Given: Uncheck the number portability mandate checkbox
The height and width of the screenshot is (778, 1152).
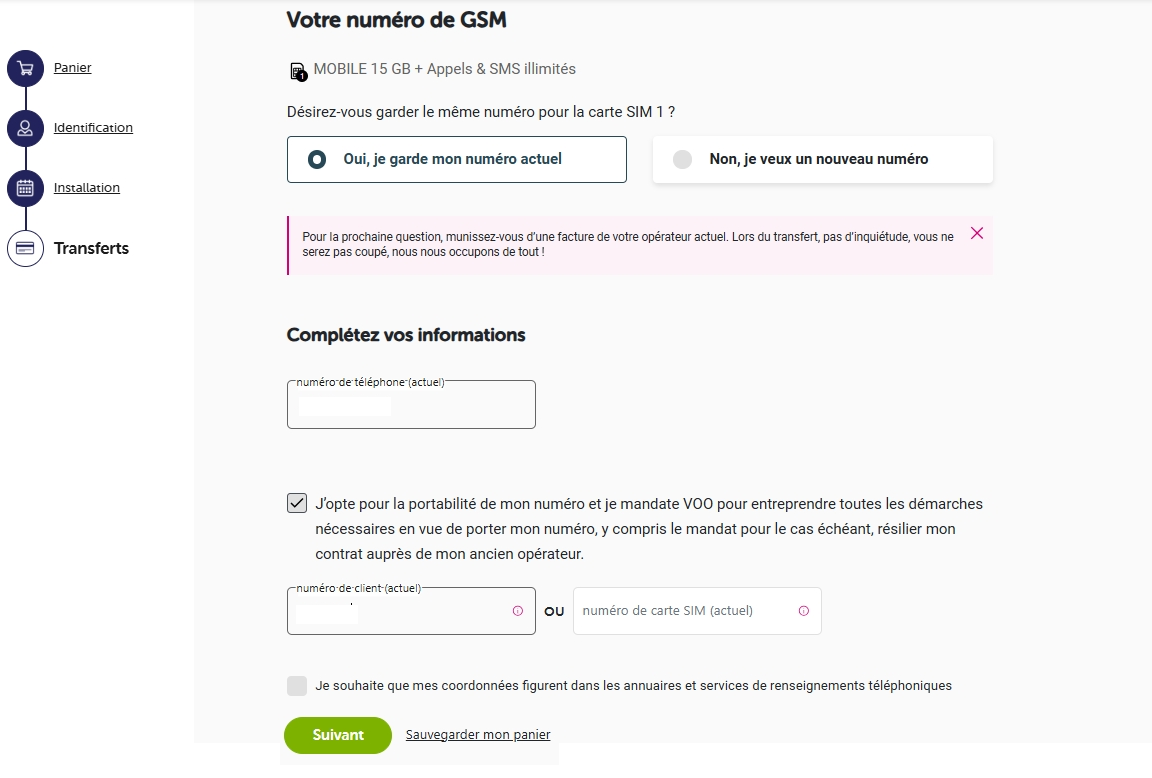Looking at the screenshot, I should (296, 503).
